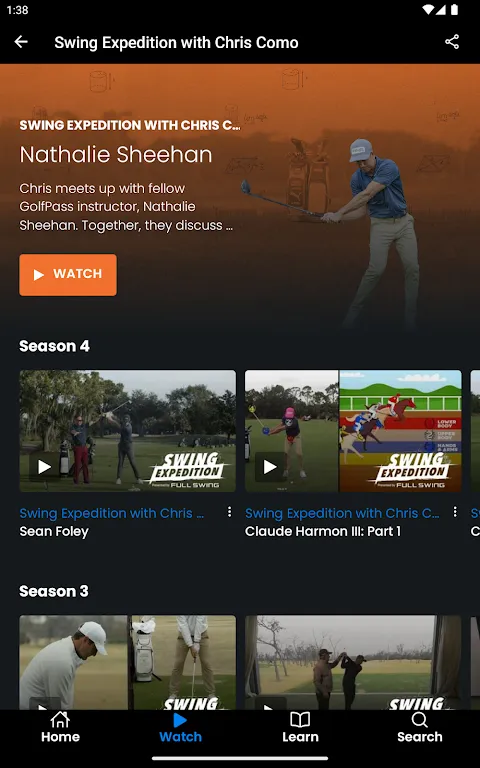Select the Watch tab

[180, 728]
